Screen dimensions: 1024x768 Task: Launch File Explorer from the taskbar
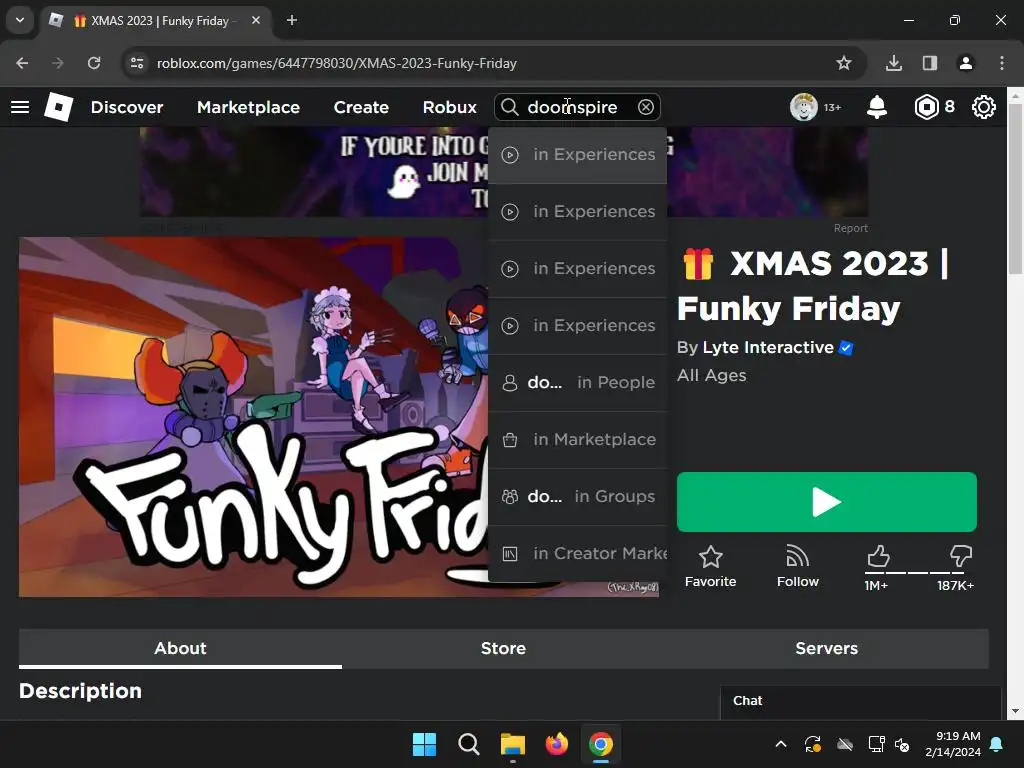click(513, 744)
